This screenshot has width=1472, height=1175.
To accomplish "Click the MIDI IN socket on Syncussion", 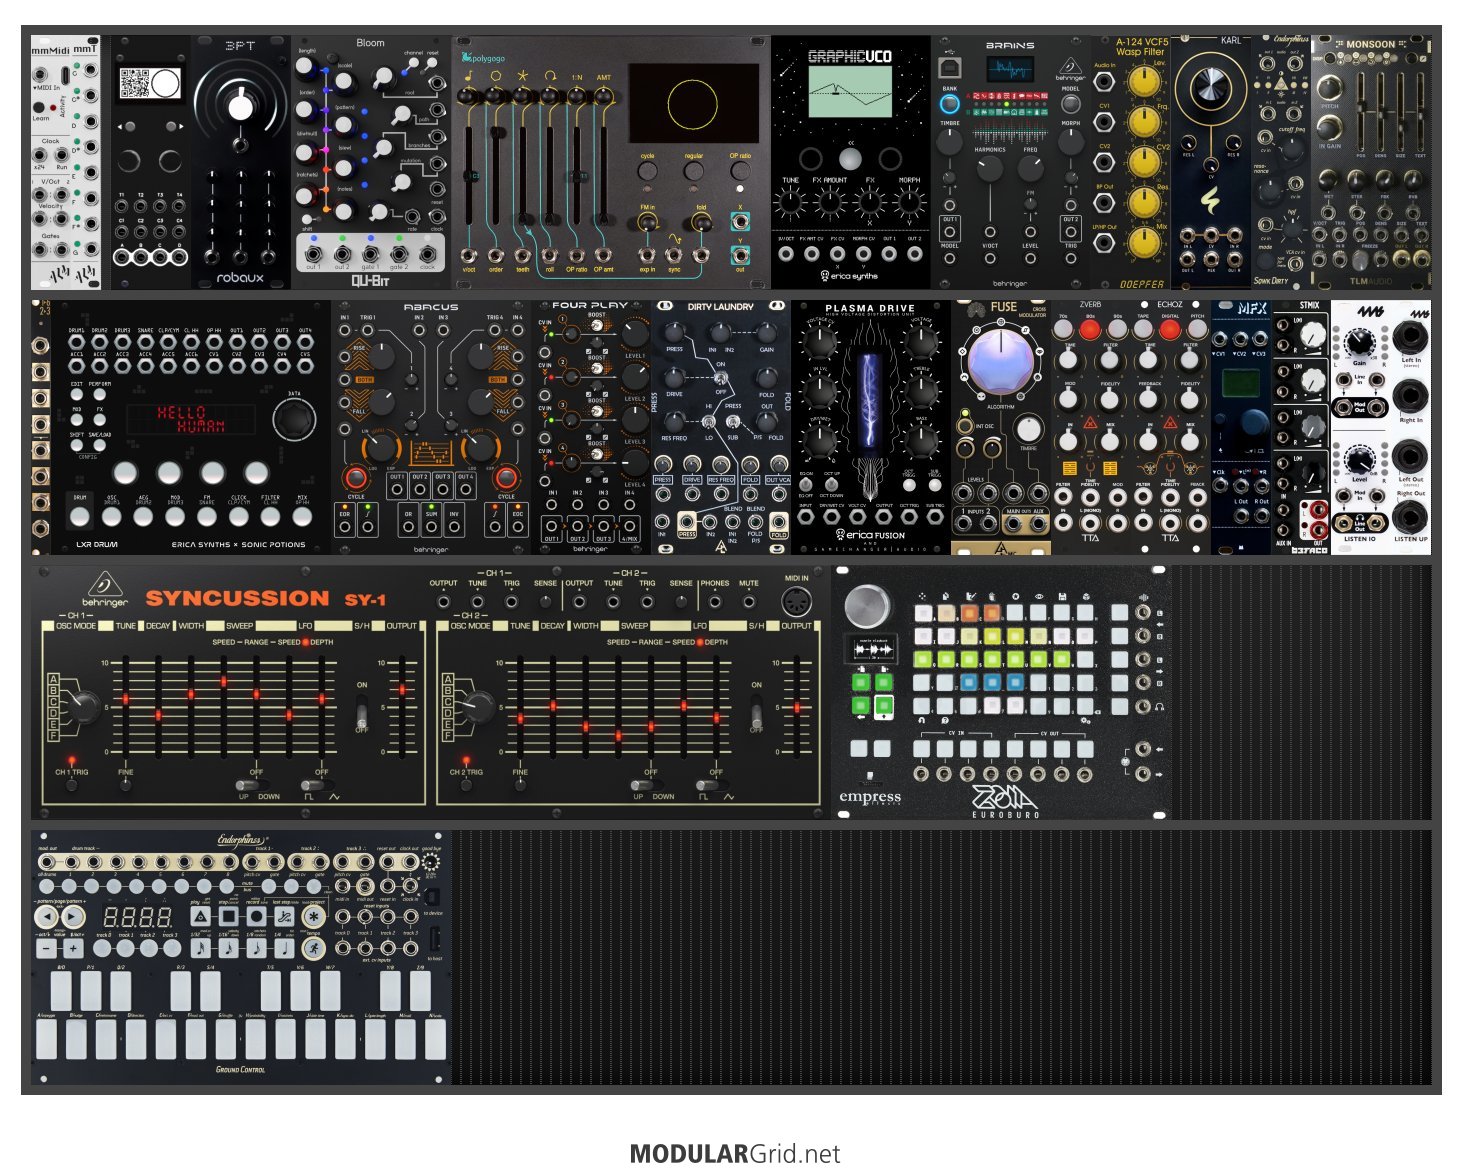I will (796, 601).
